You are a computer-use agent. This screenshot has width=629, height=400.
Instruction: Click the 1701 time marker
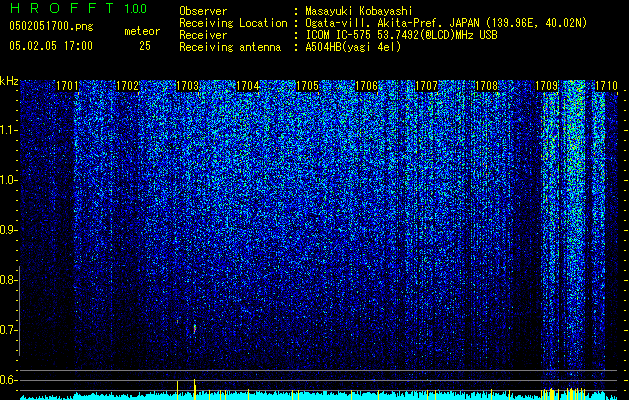[x=67, y=86]
